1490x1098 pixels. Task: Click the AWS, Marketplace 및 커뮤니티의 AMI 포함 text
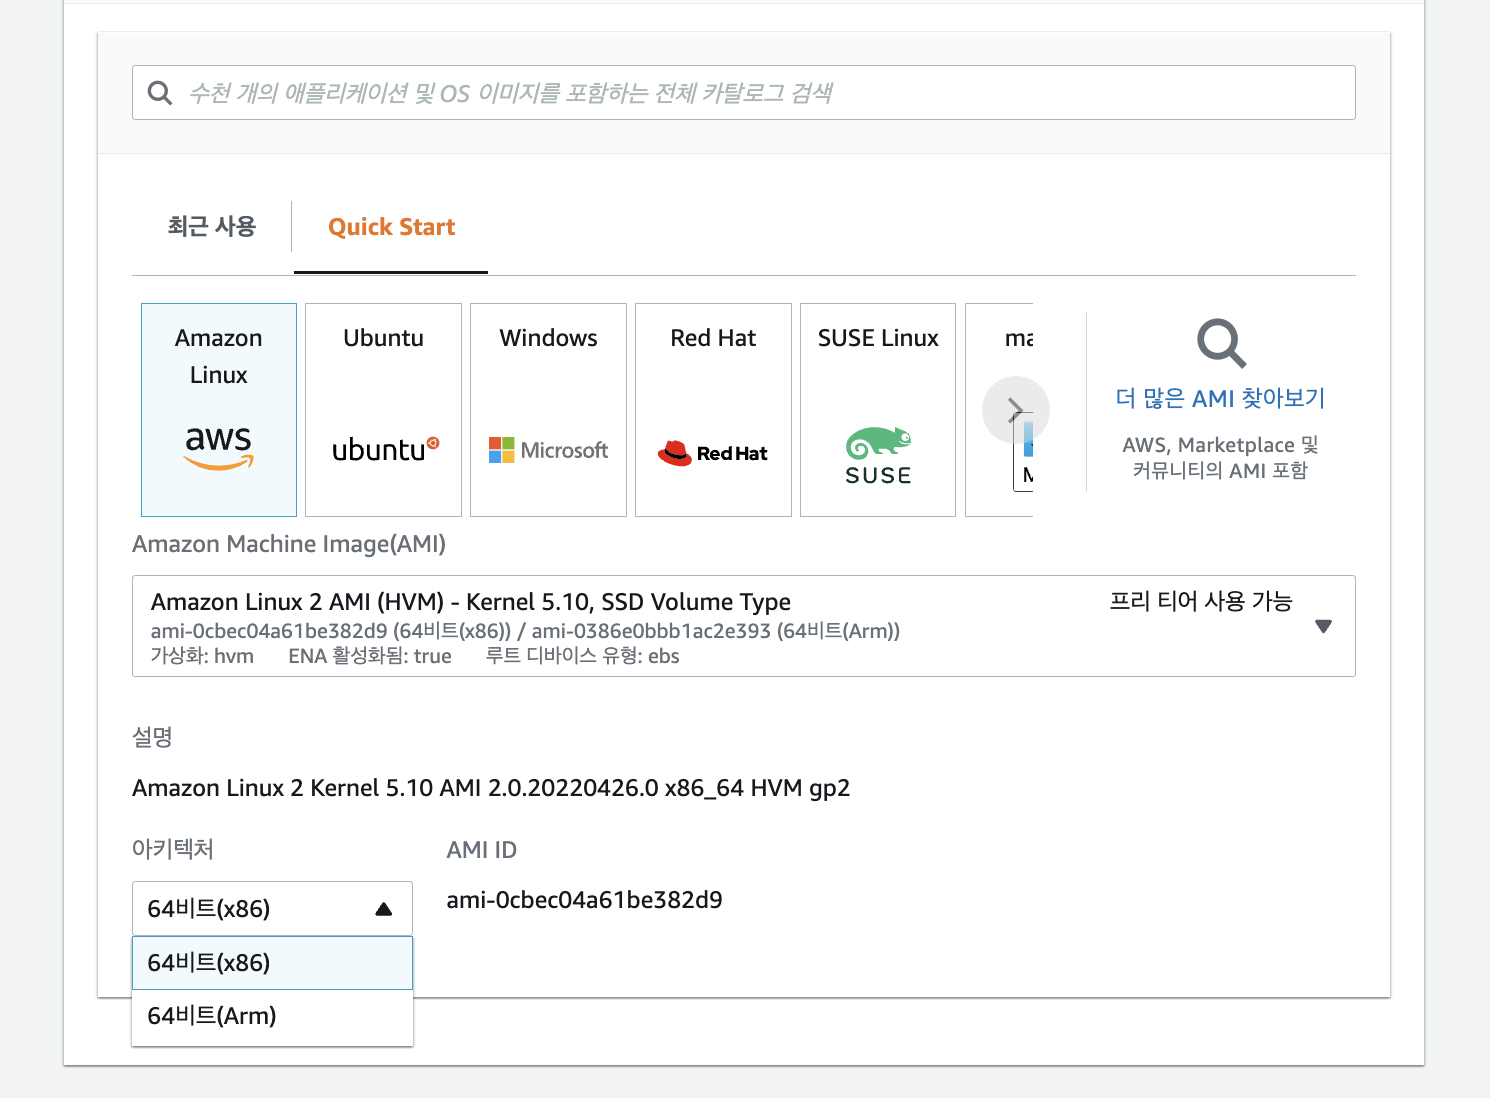click(x=1220, y=457)
